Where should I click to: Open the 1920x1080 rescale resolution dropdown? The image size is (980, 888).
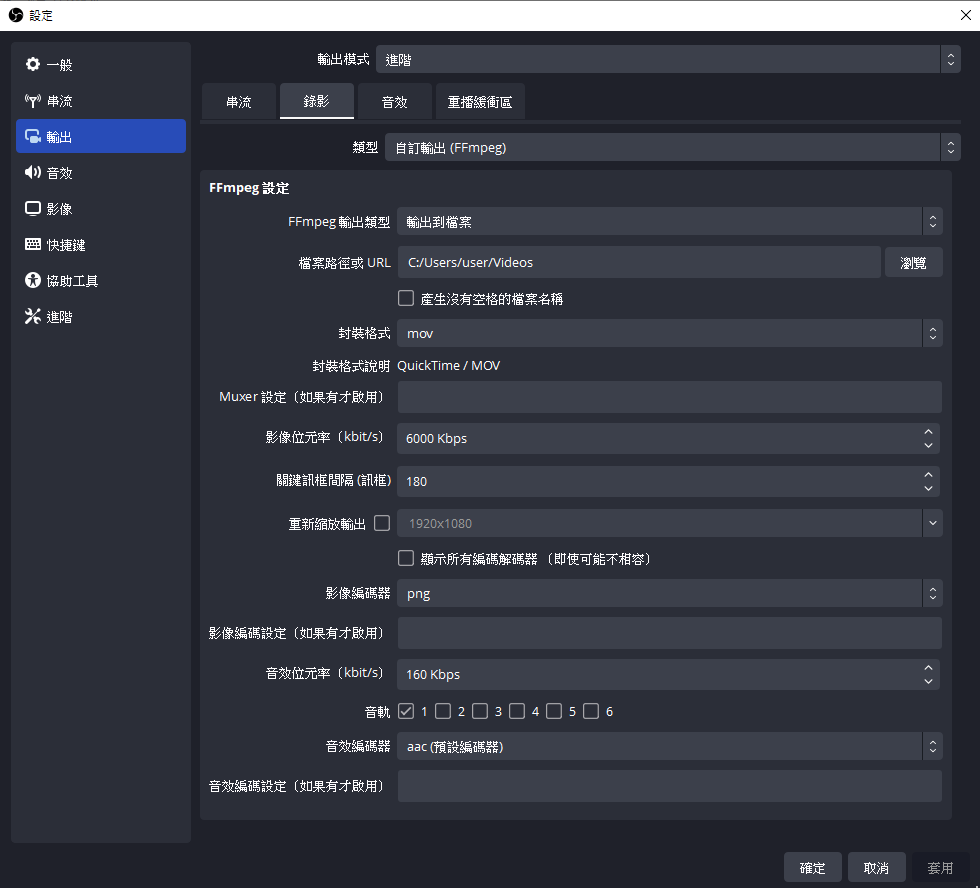coord(669,523)
